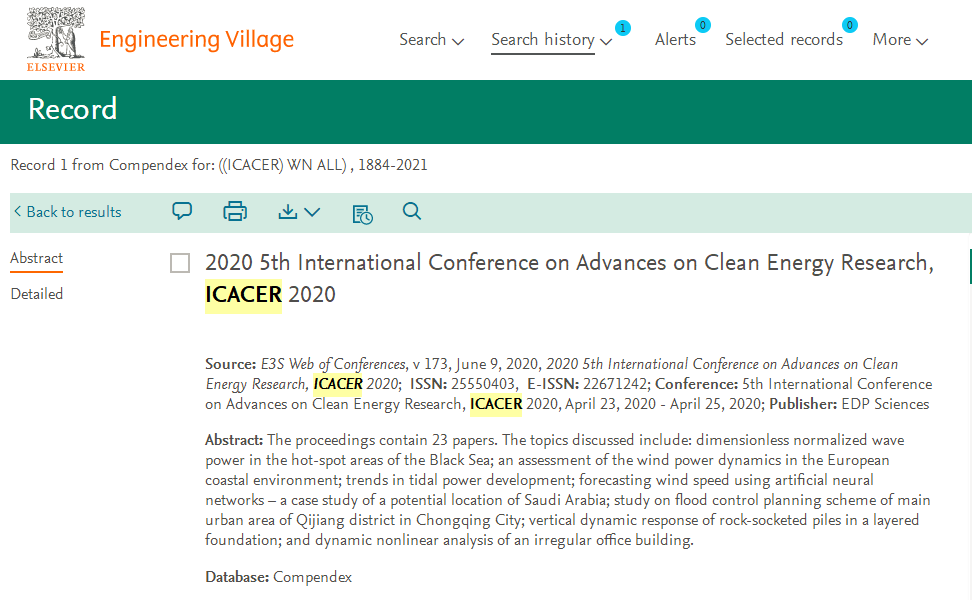Click the publisher EDP Sciences
The width and height of the screenshot is (972, 600).
click(885, 404)
